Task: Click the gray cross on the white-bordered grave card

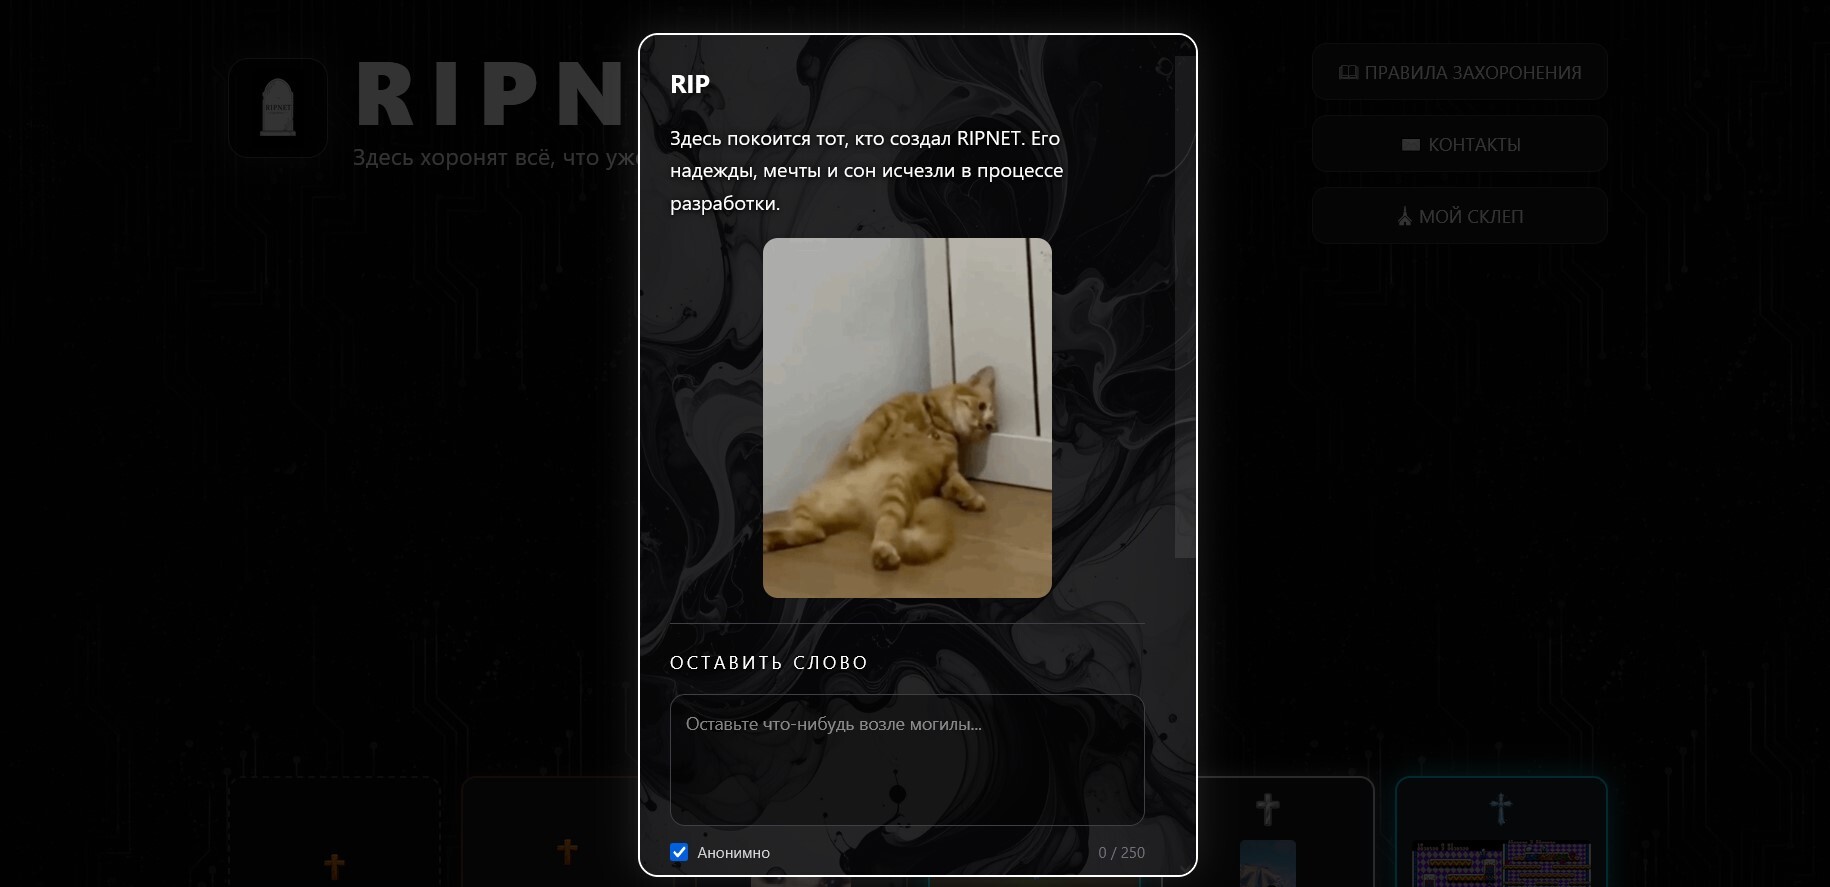Action: coord(1267,808)
